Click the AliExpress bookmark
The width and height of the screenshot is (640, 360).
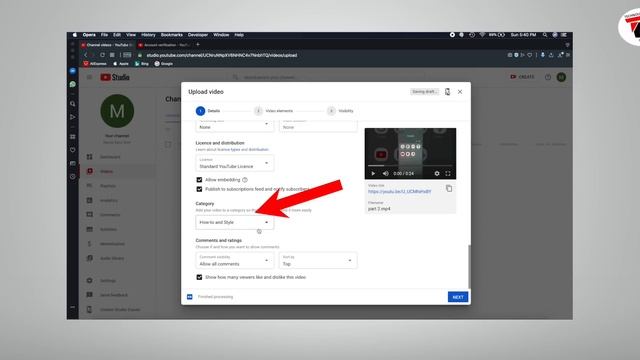pos(95,64)
